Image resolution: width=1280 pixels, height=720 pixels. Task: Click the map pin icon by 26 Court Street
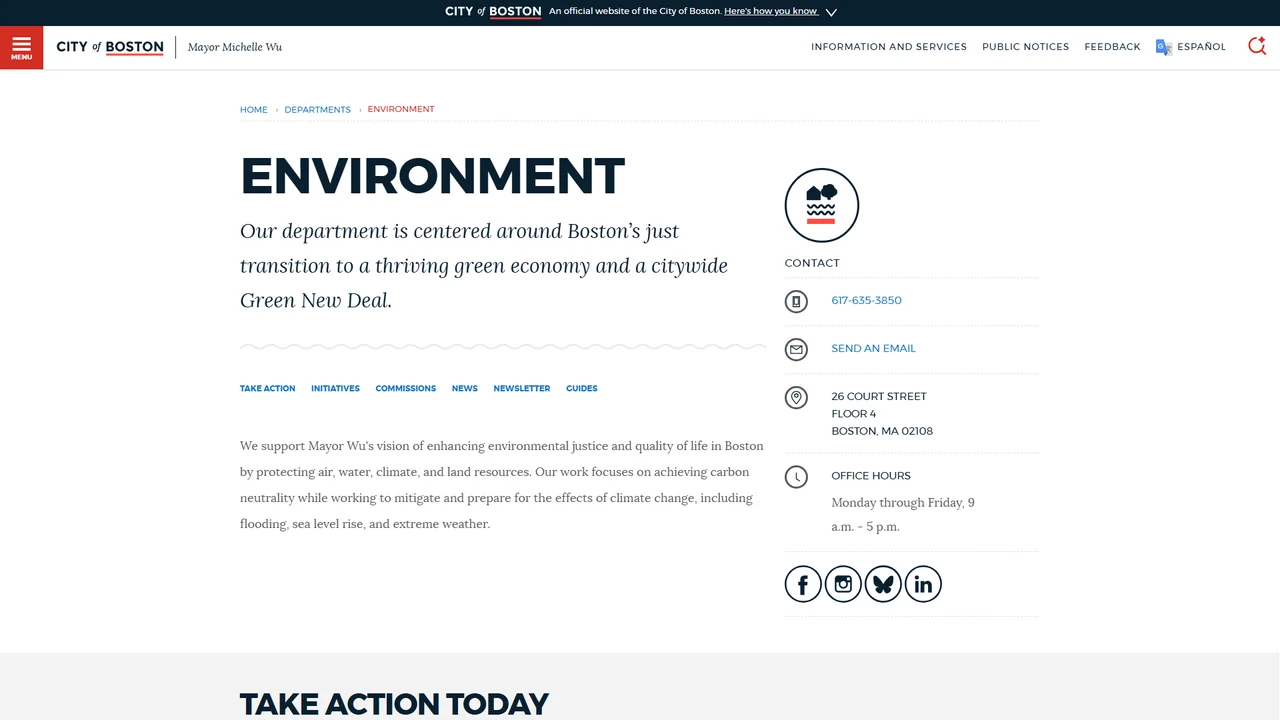pyautogui.click(x=796, y=398)
